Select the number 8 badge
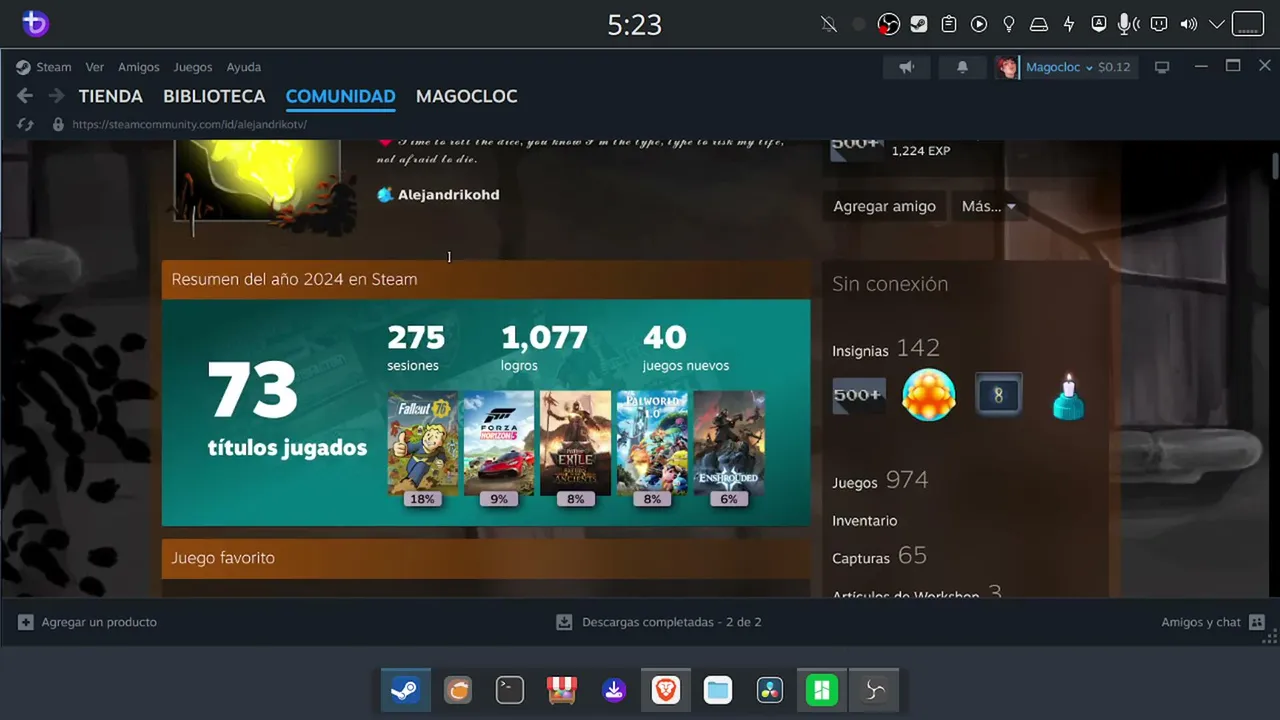This screenshot has width=1280, height=720. coord(998,395)
